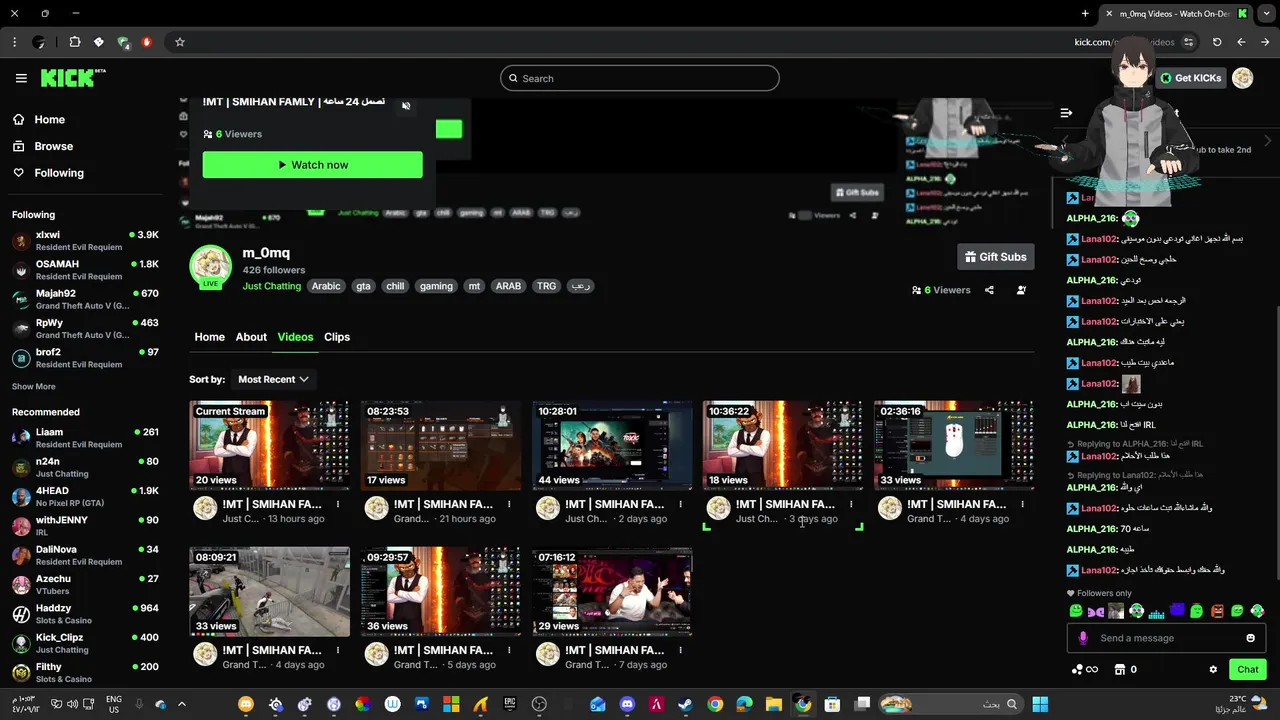Select the TRG tag
Viewport: 1280px width, 720px height.
pyautogui.click(x=546, y=286)
